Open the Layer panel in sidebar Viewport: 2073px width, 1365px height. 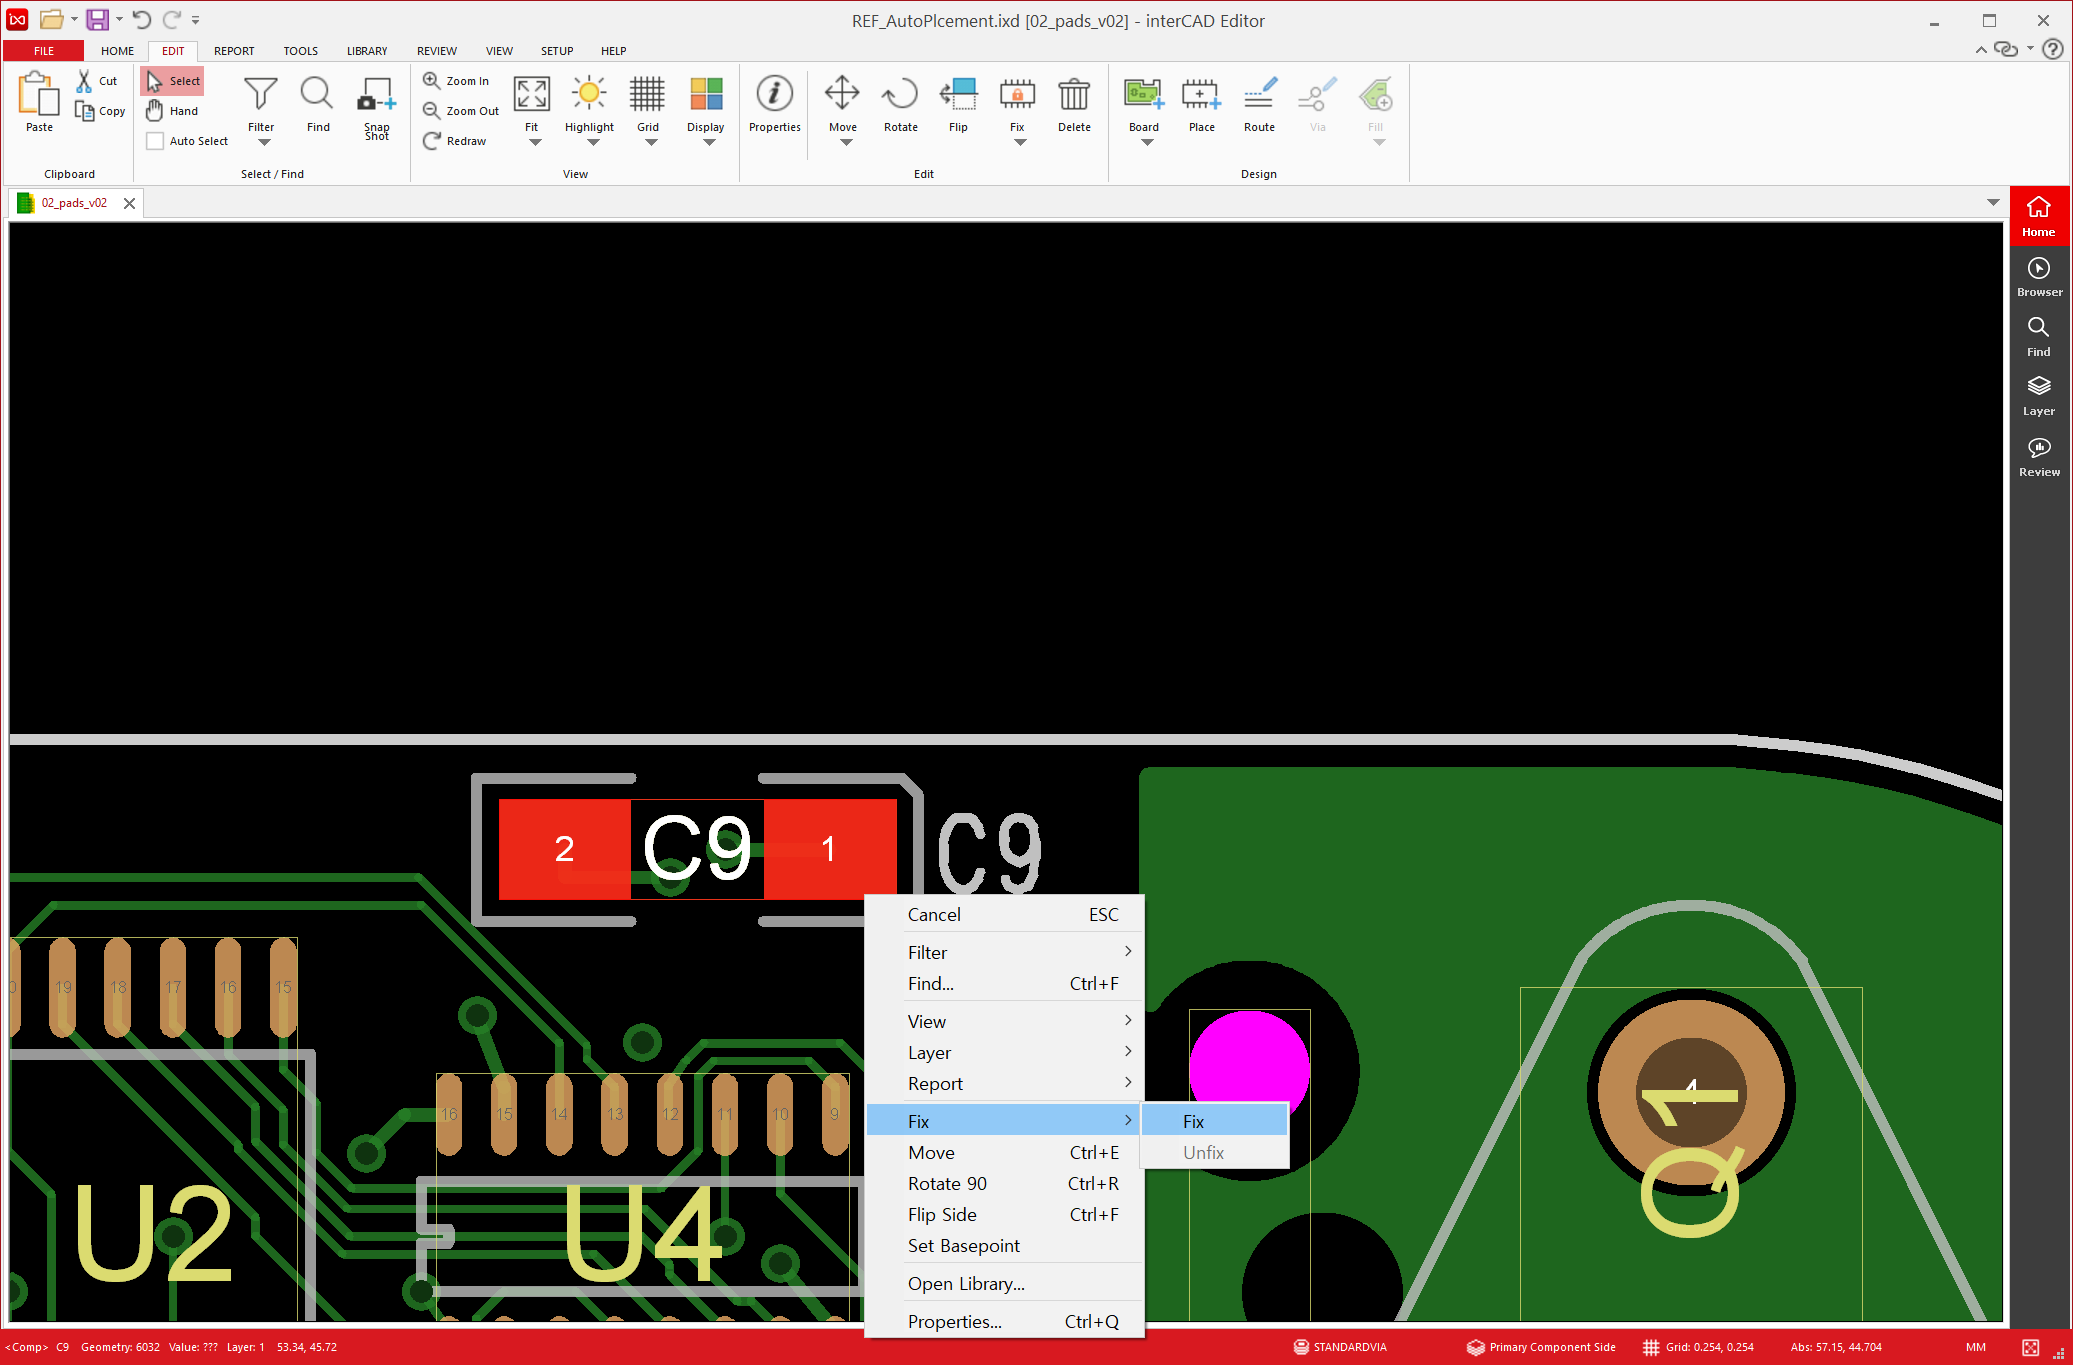point(2038,395)
